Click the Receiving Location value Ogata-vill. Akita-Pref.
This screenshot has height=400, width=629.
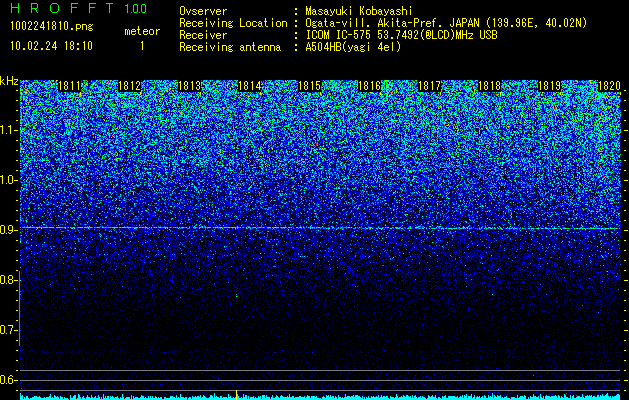(x=374, y=23)
